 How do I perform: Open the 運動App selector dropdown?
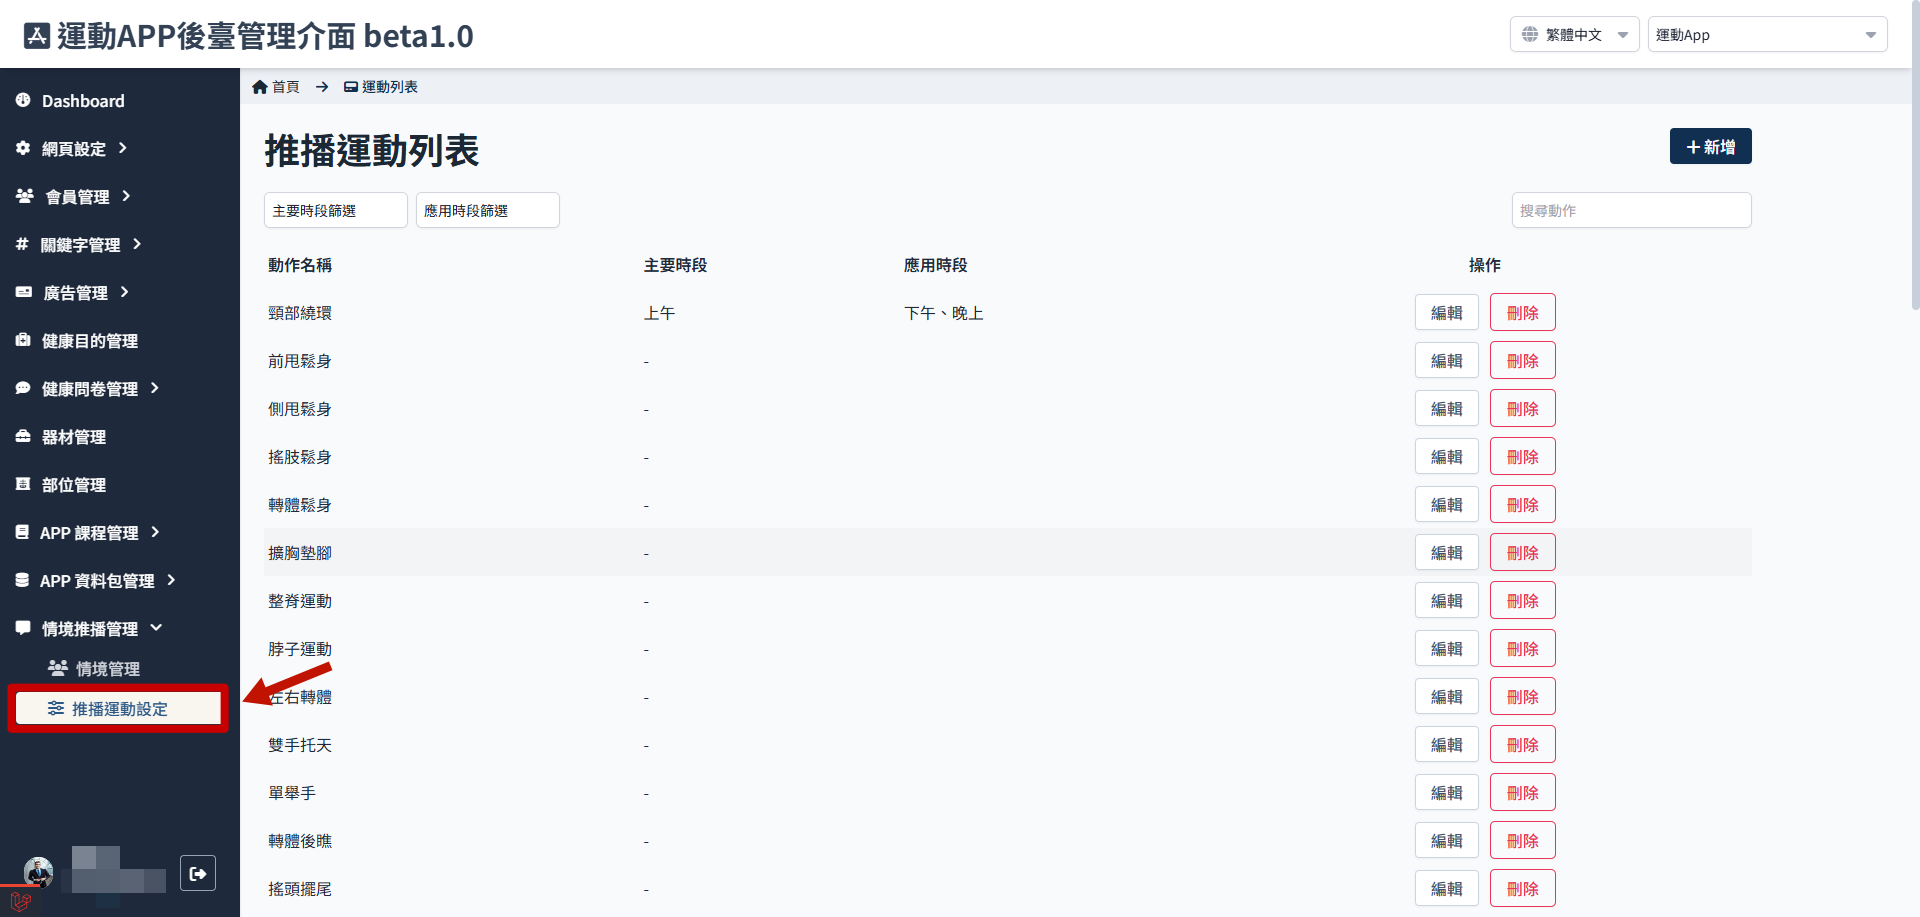click(1768, 34)
